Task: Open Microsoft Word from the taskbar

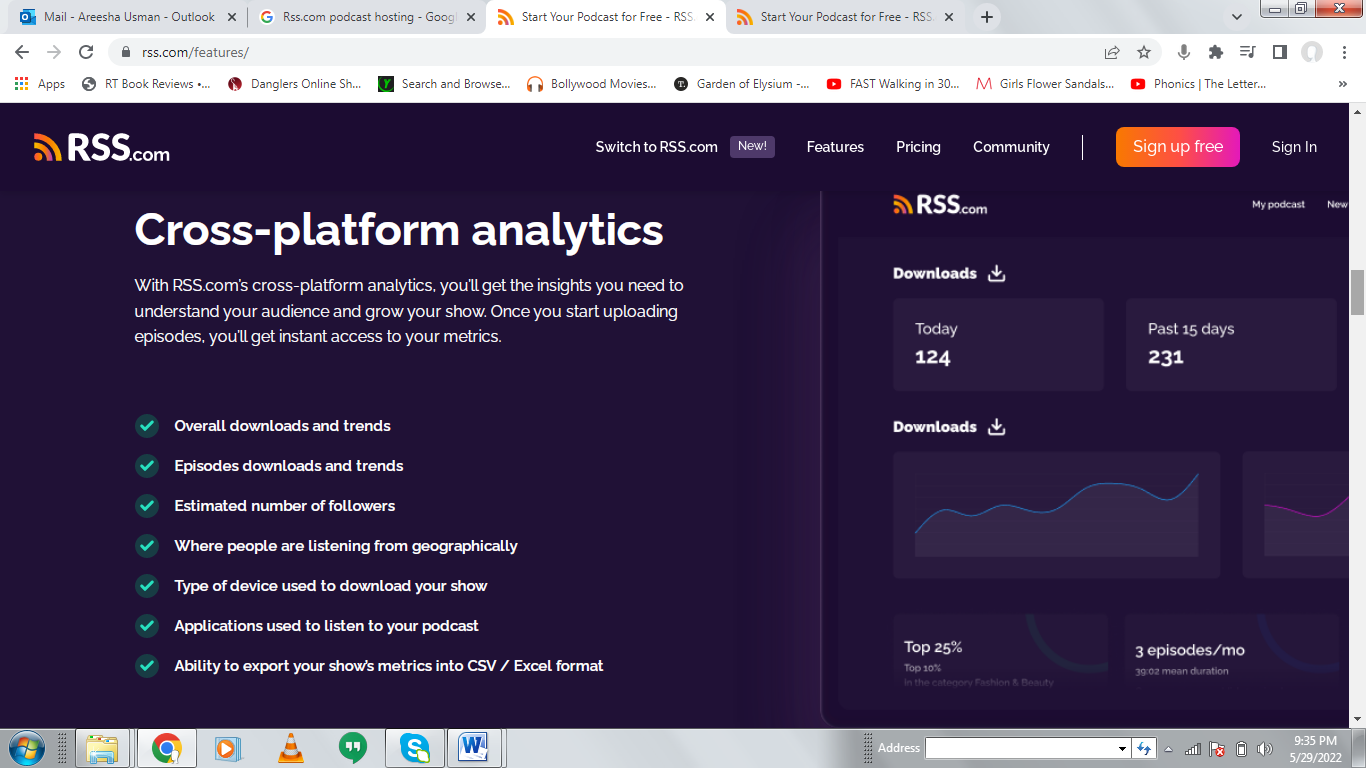Action: pyautogui.click(x=473, y=748)
